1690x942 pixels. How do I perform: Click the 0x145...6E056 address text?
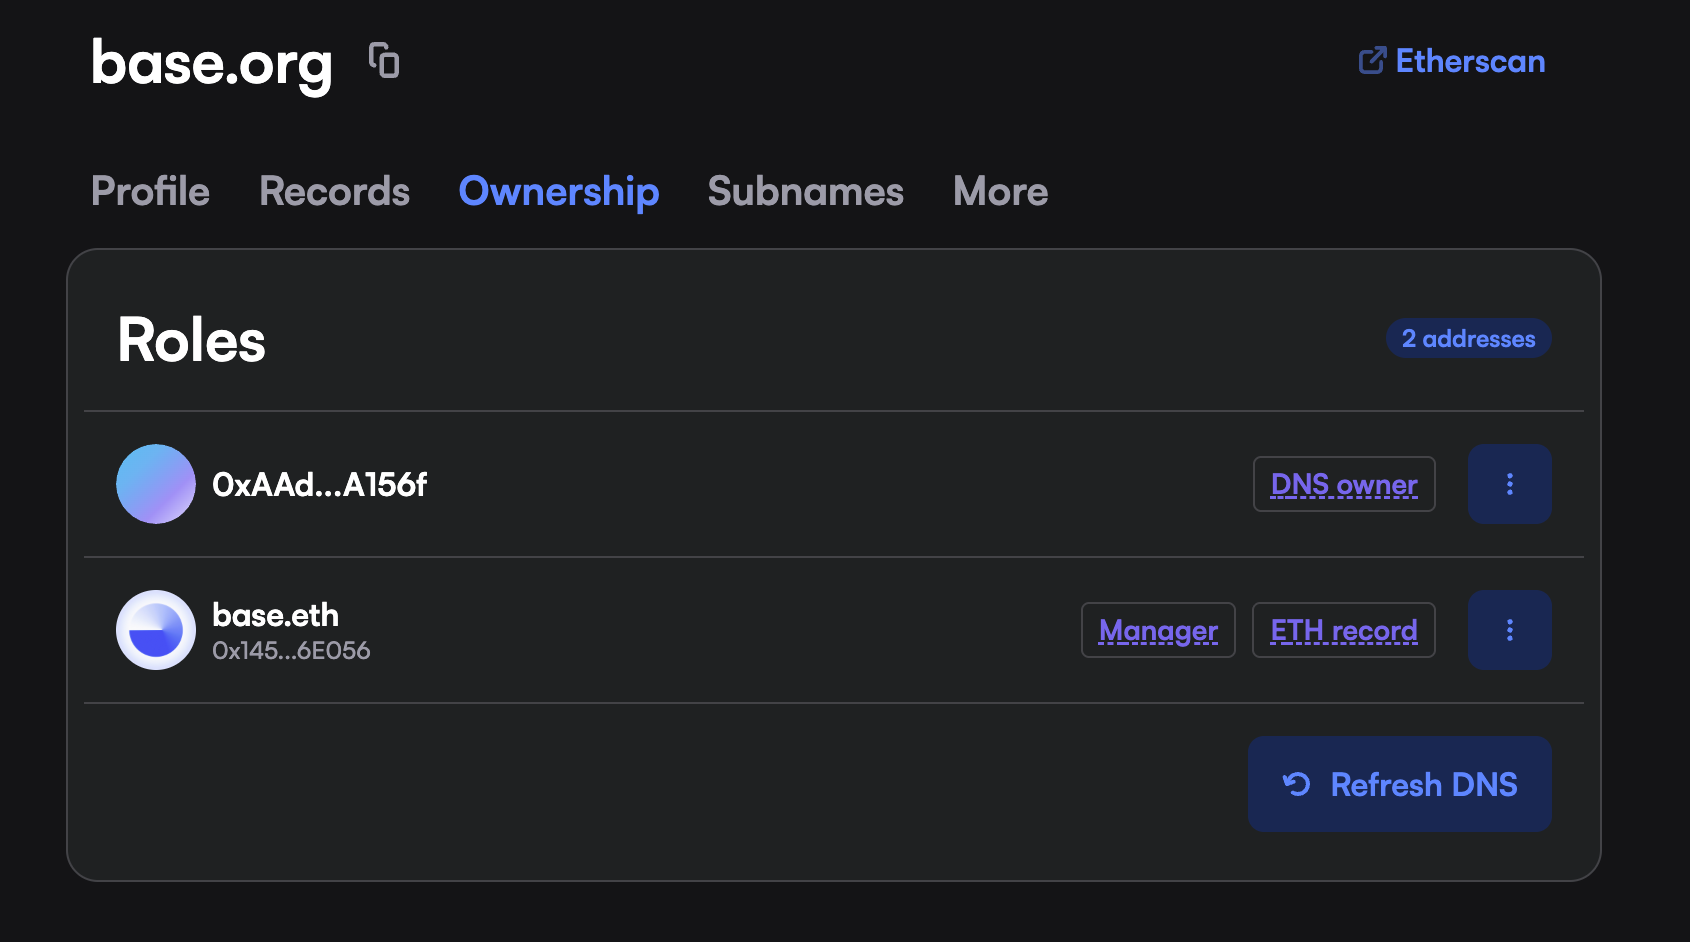coord(291,651)
